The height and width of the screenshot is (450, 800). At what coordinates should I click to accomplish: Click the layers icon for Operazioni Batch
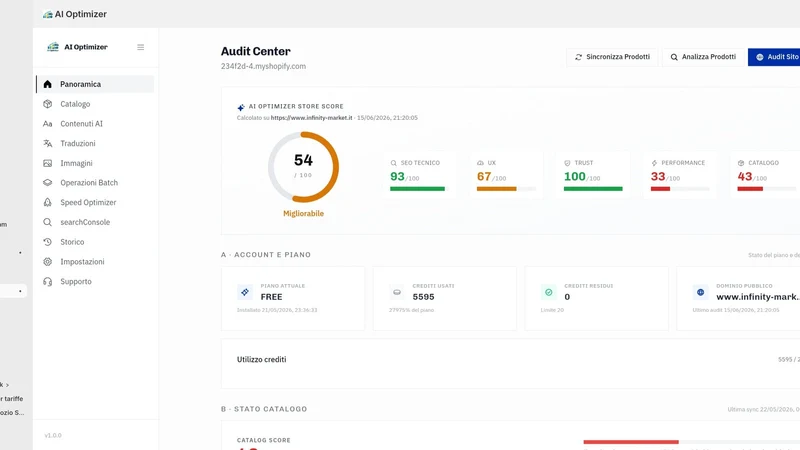click(47, 183)
